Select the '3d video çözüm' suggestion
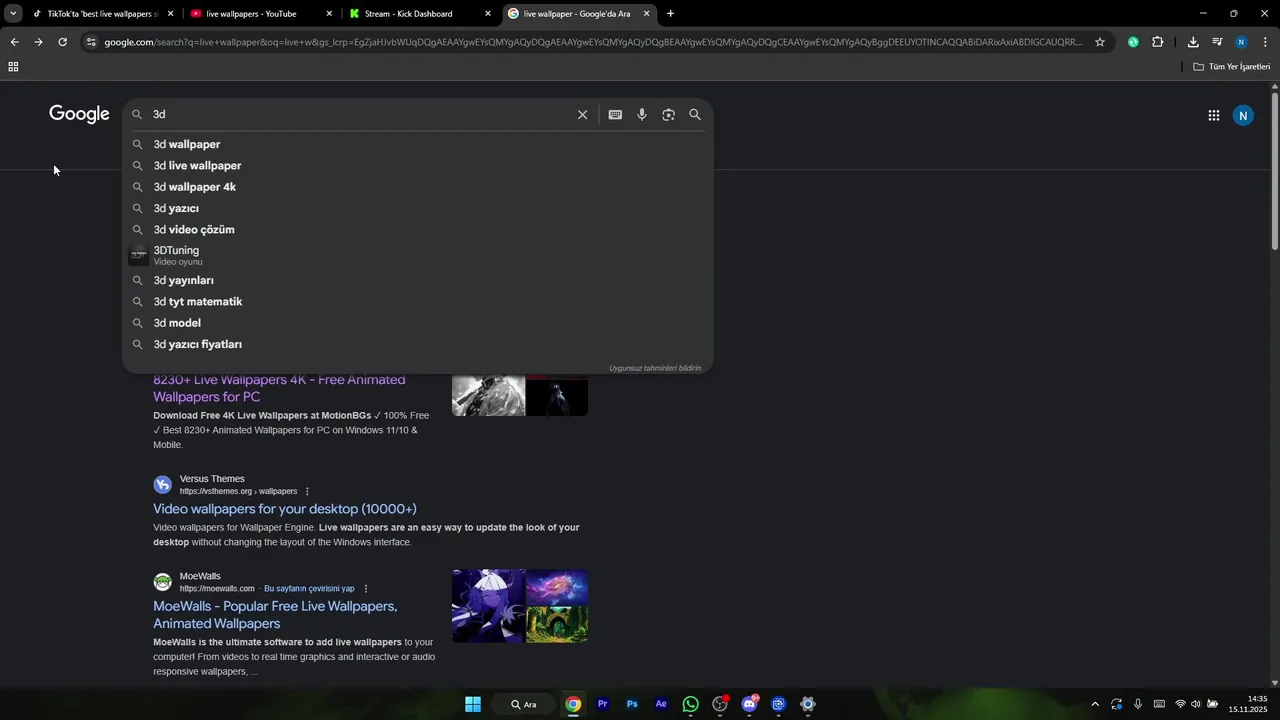Viewport: 1280px width, 720px height. [x=418, y=230]
